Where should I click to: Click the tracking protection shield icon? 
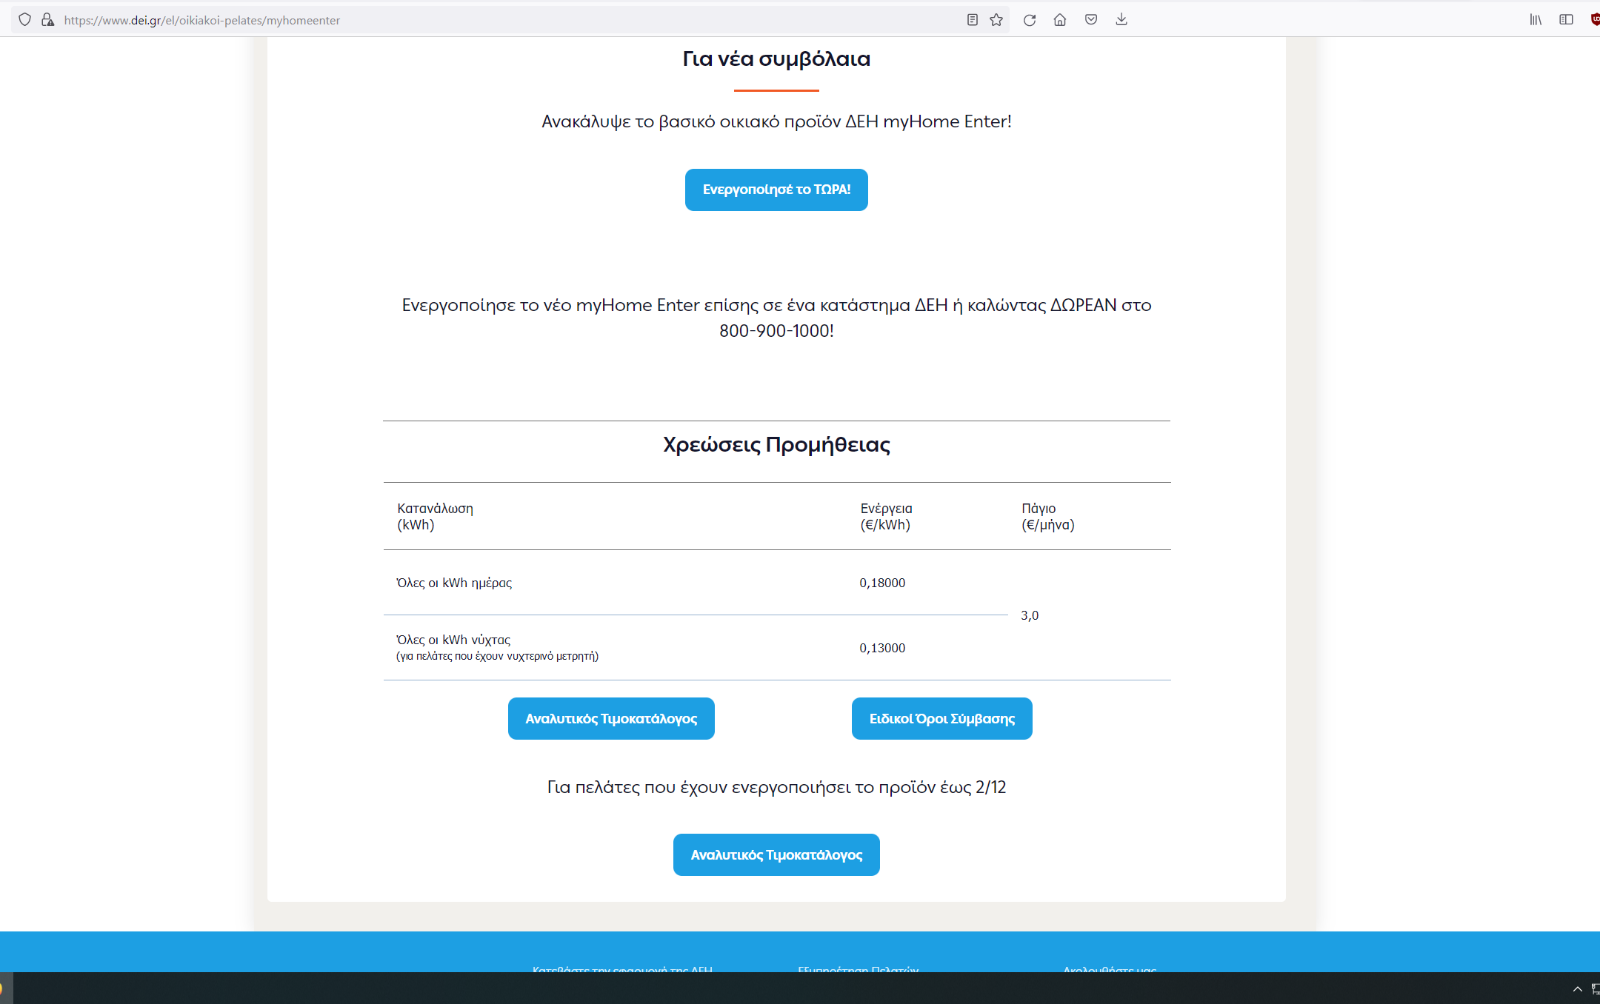25,20
